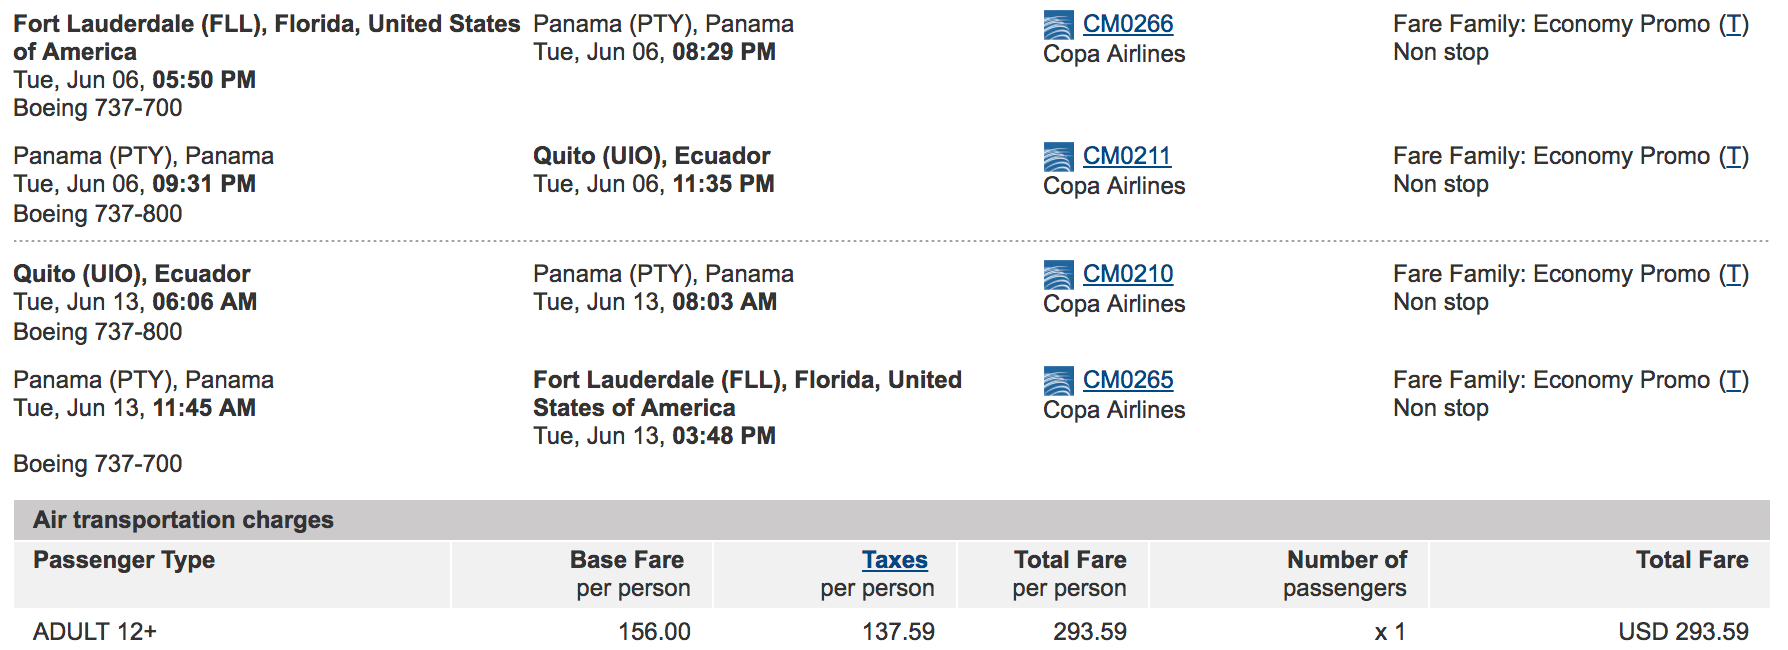
Task: Click the Copa Airlines logo beside CM0210
Action: pos(1058,275)
